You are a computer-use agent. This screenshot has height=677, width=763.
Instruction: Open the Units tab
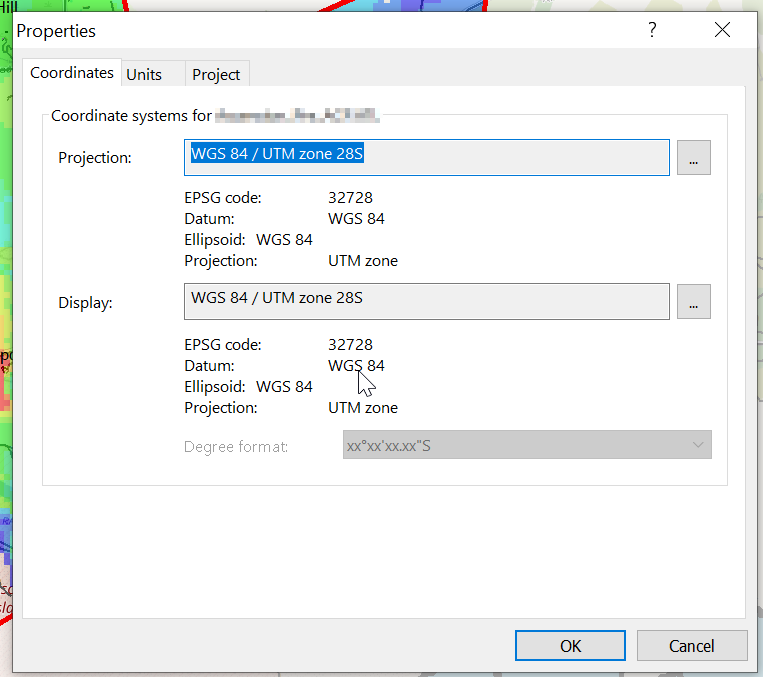point(144,74)
